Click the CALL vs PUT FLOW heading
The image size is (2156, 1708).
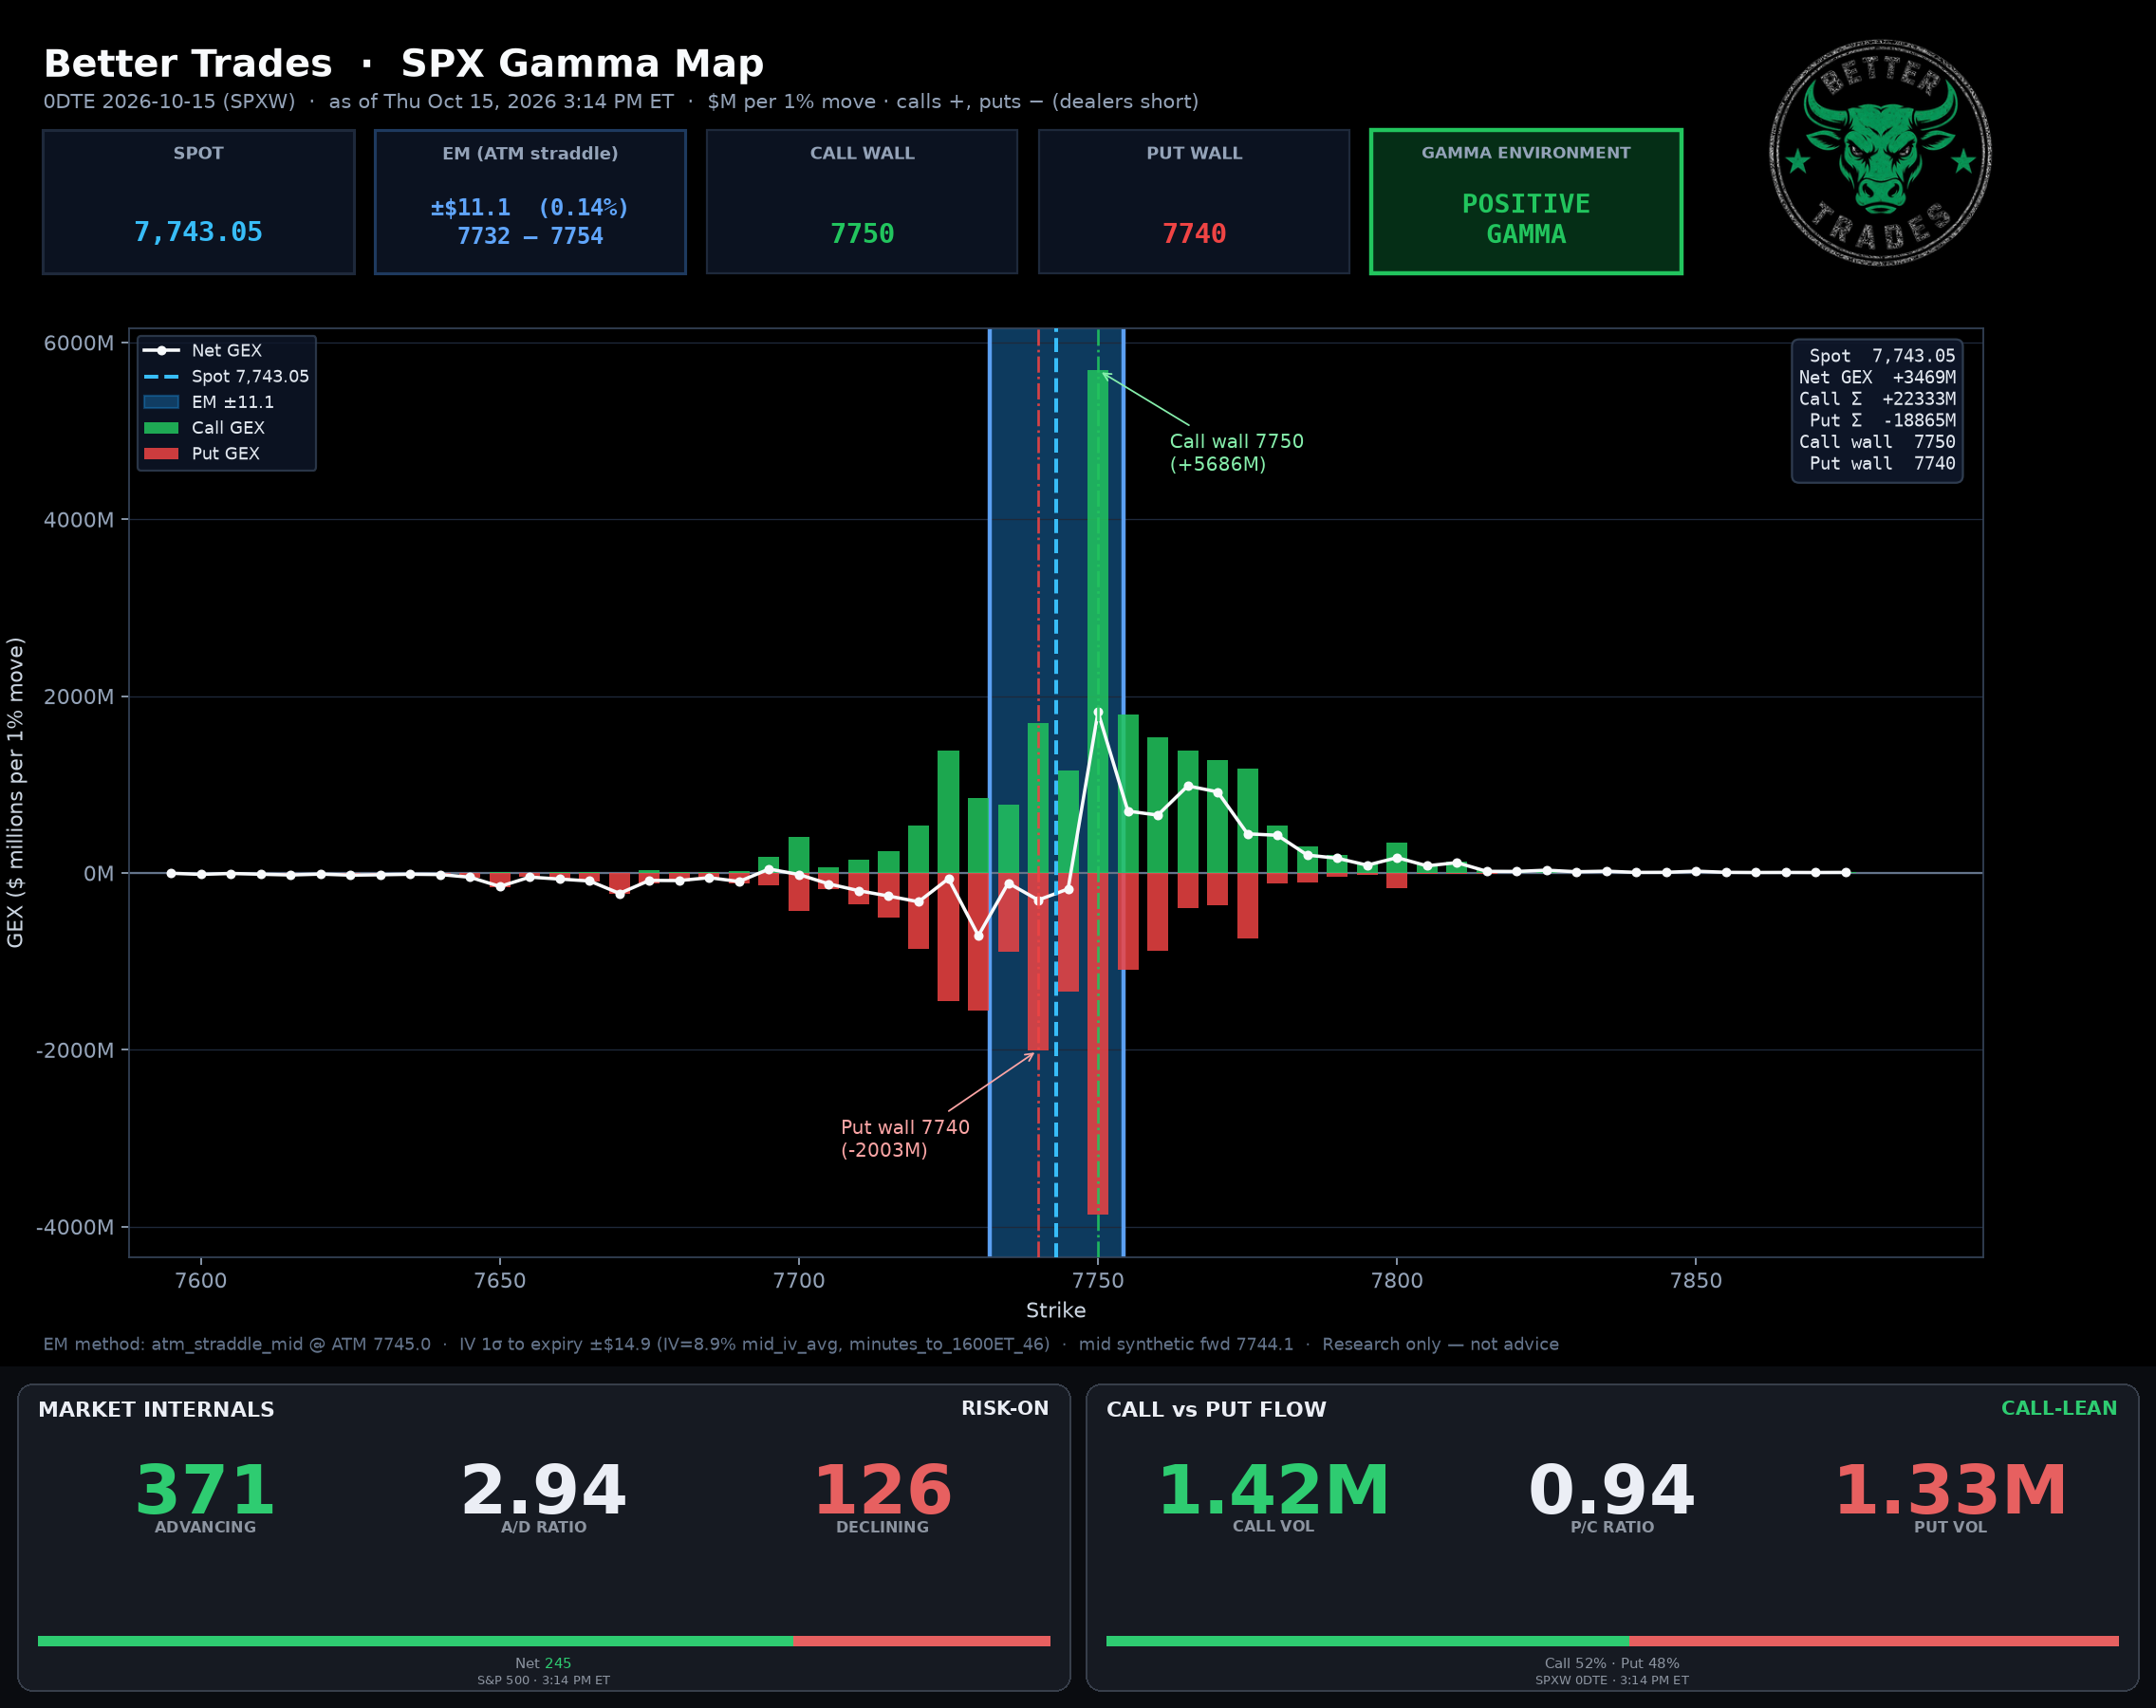1216,1409
